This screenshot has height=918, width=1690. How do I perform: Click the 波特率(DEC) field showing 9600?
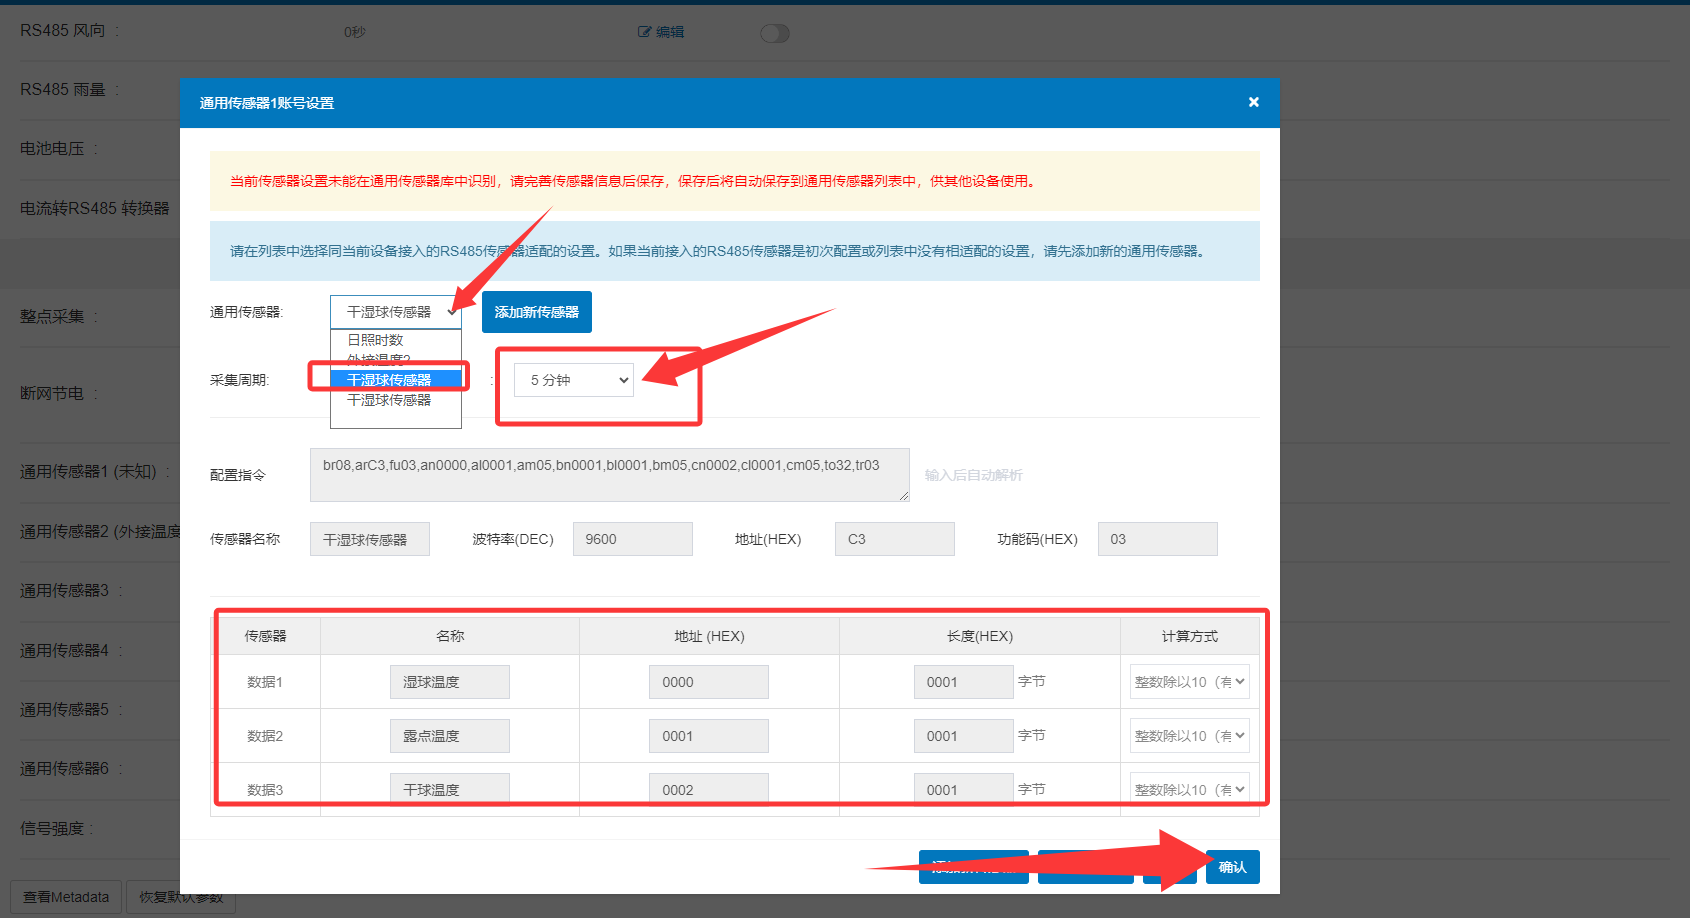632,539
